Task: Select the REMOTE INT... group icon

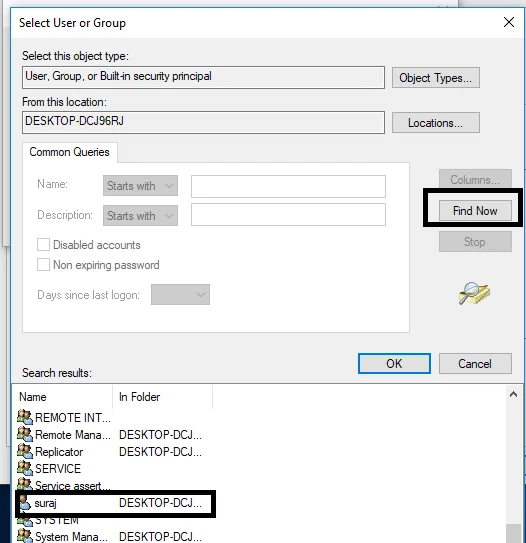Action: 25,417
